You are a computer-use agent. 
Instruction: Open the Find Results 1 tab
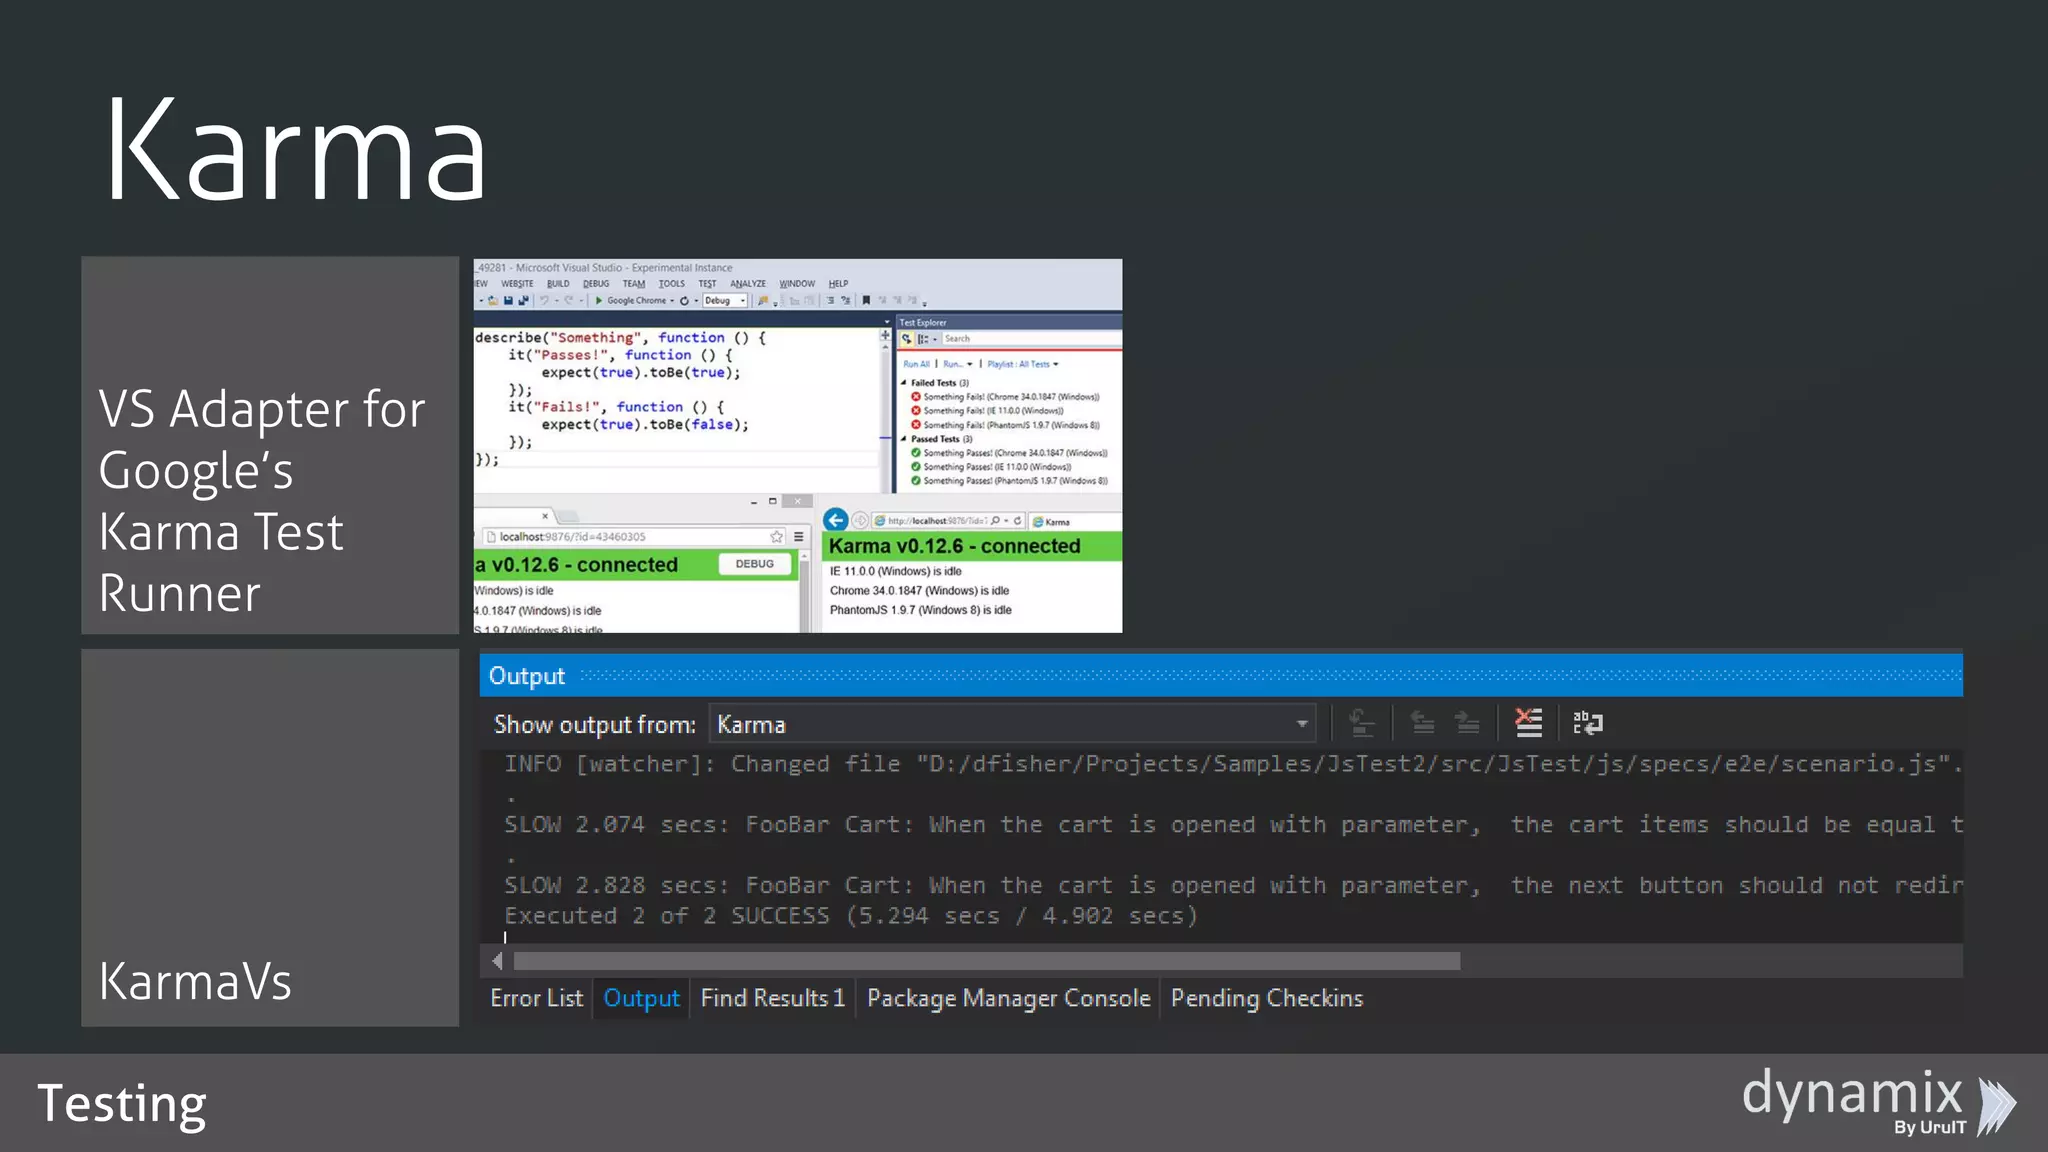coord(772,998)
